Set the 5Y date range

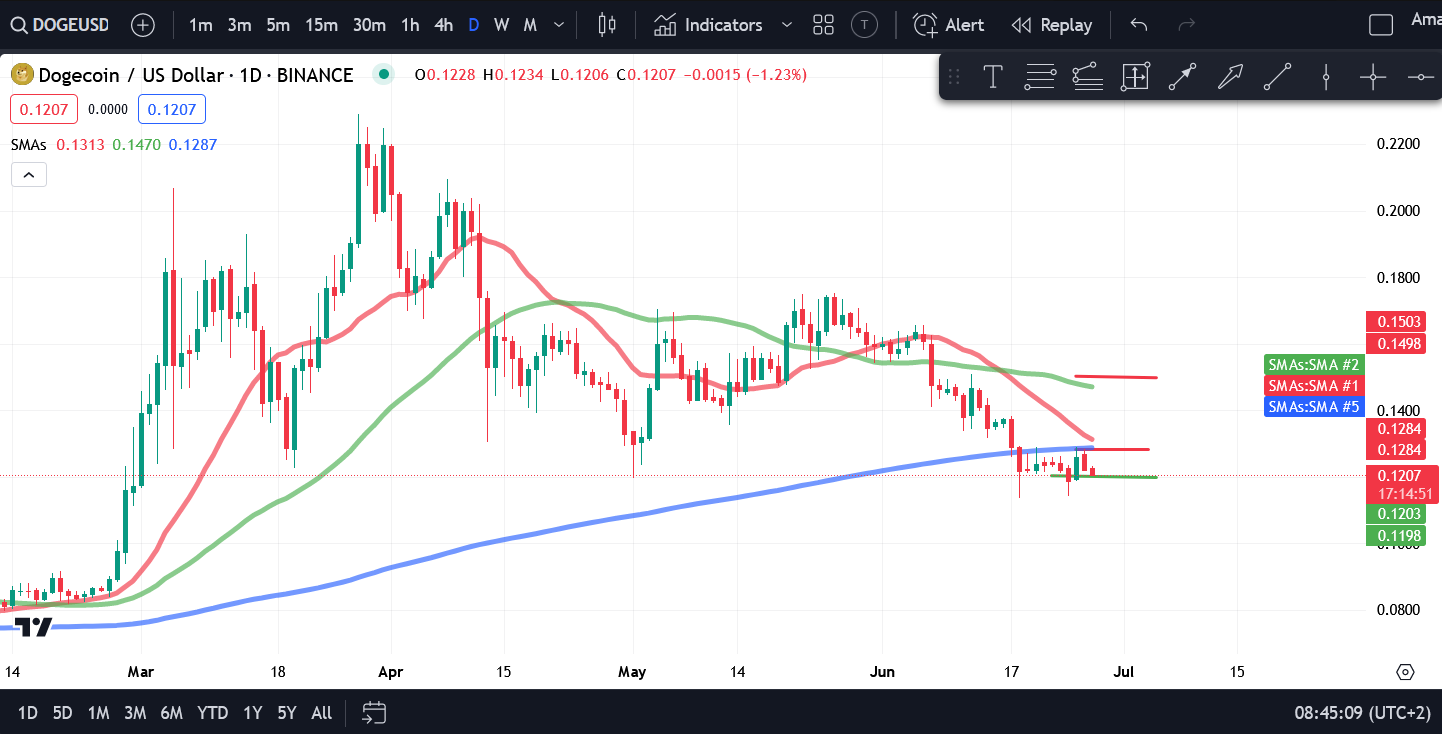coord(287,713)
